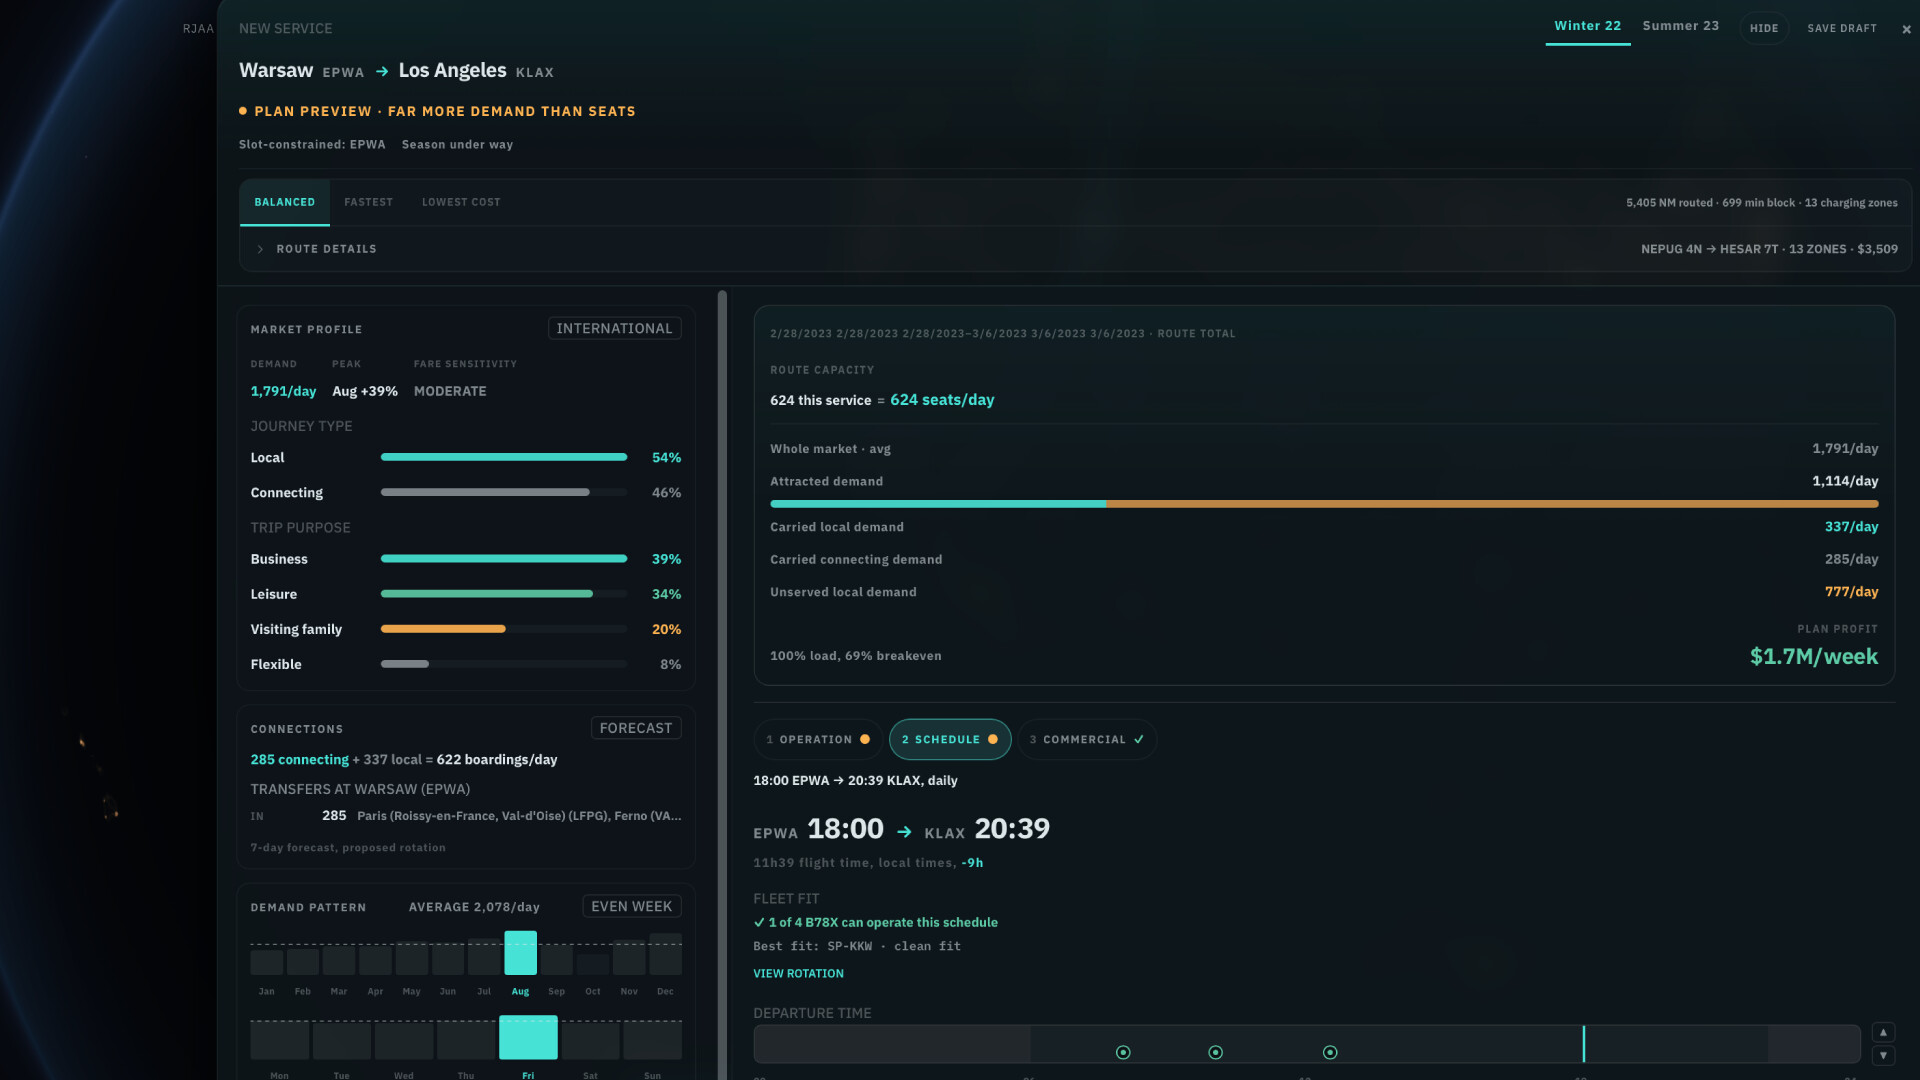
Task: Select middle departure slot marker on timeline
Action: (1216, 1052)
